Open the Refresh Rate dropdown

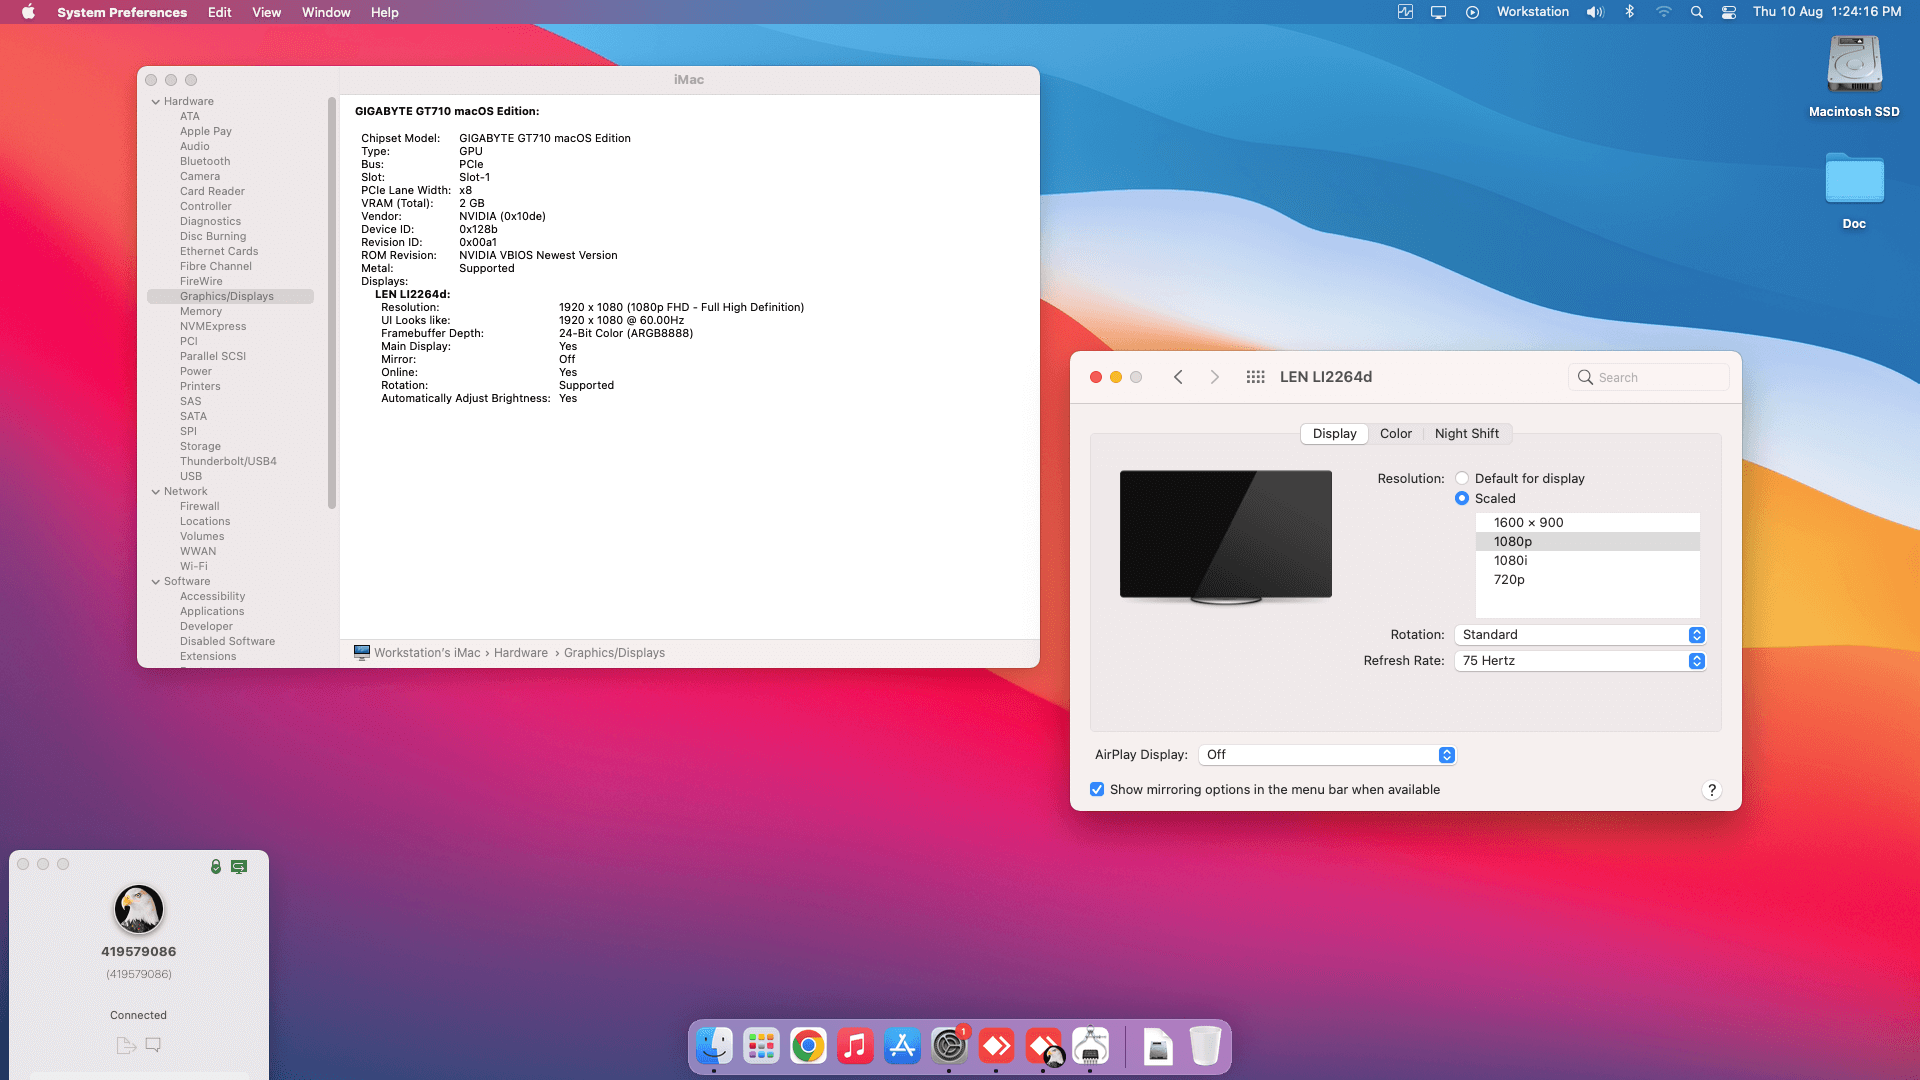coord(1579,661)
